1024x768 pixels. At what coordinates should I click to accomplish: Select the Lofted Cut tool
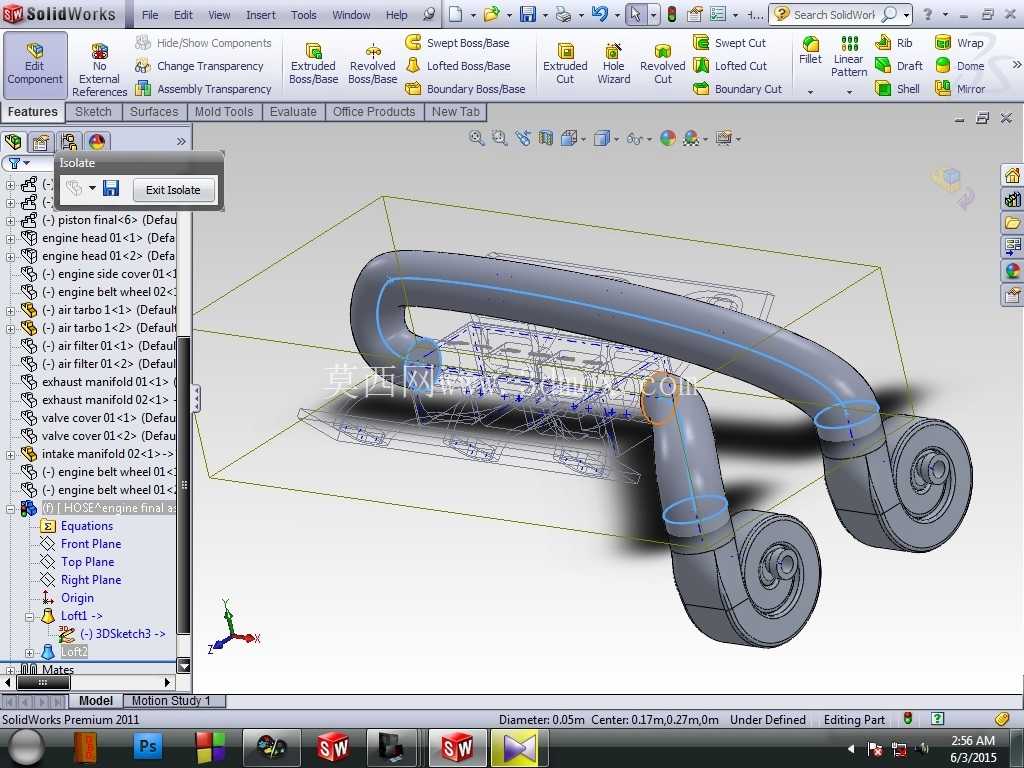(729, 66)
